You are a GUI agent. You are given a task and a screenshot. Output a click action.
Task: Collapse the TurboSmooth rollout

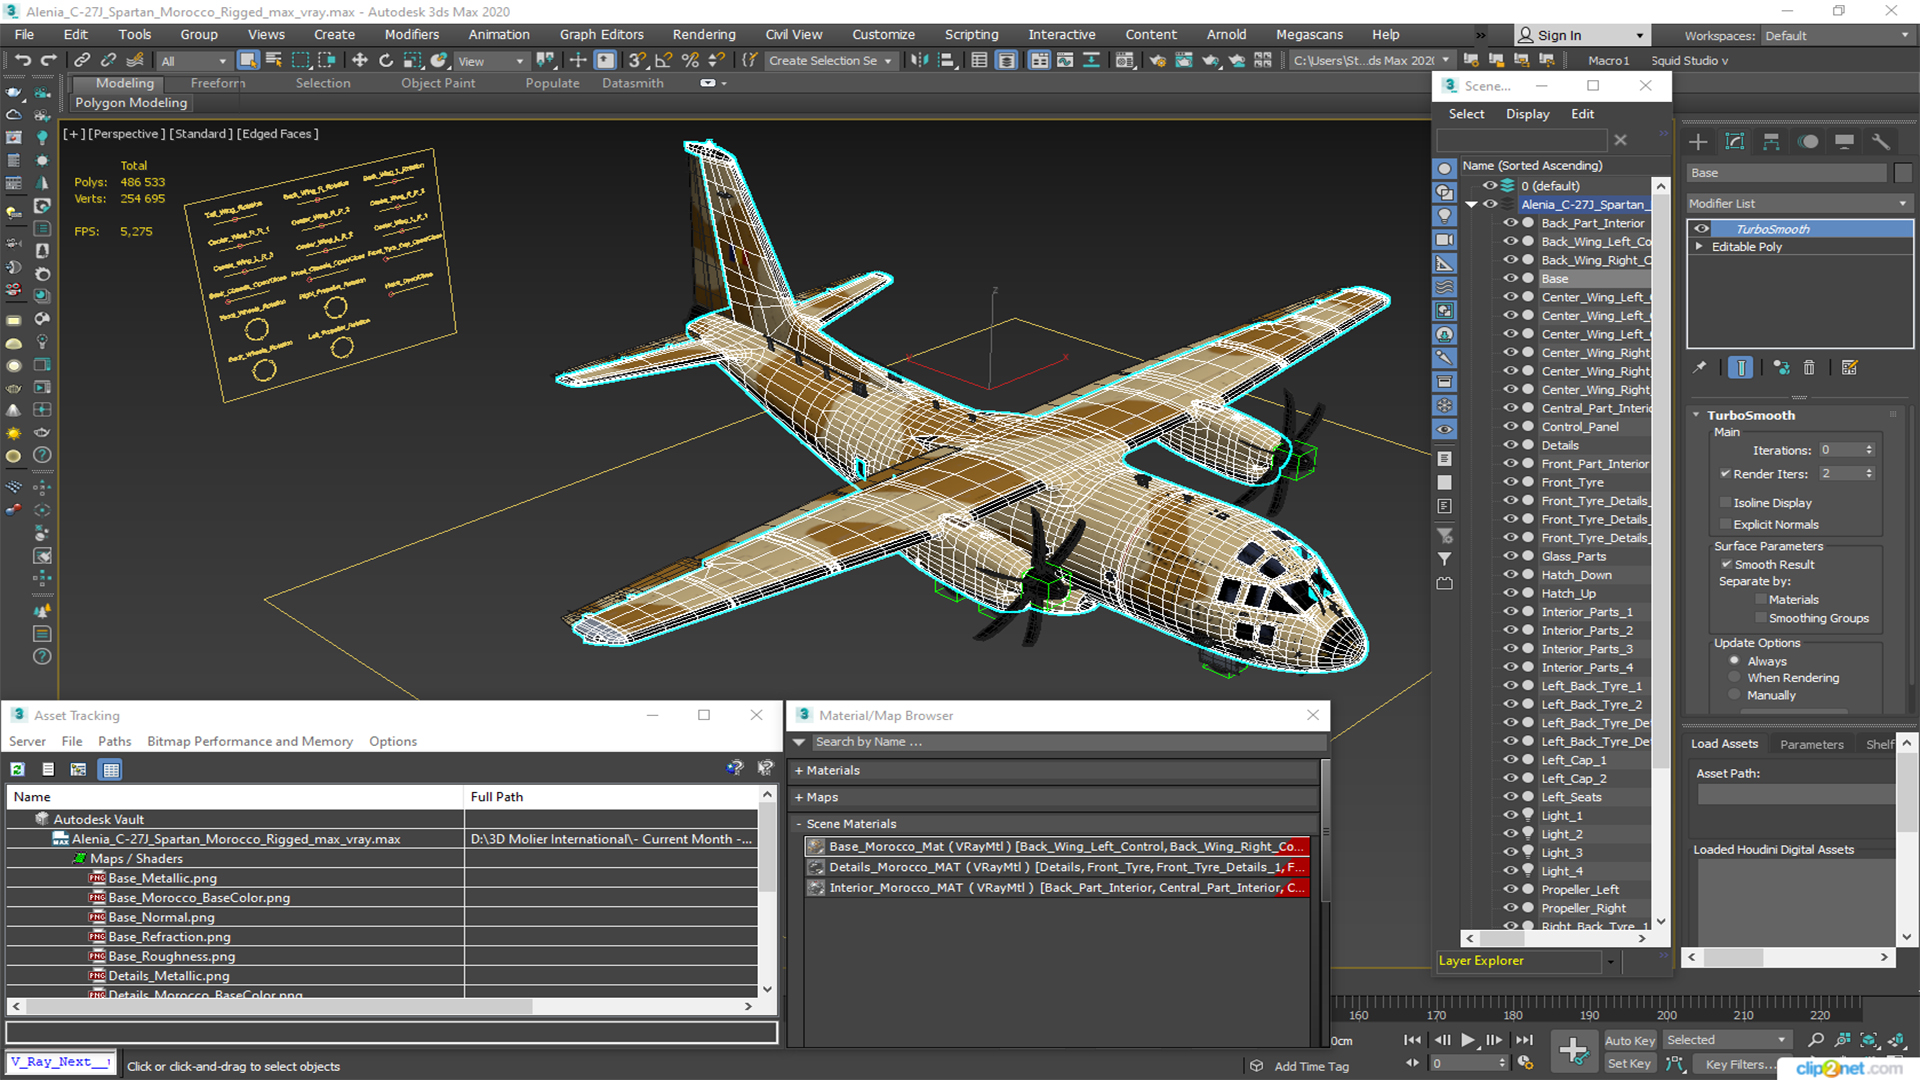(1696, 415)
